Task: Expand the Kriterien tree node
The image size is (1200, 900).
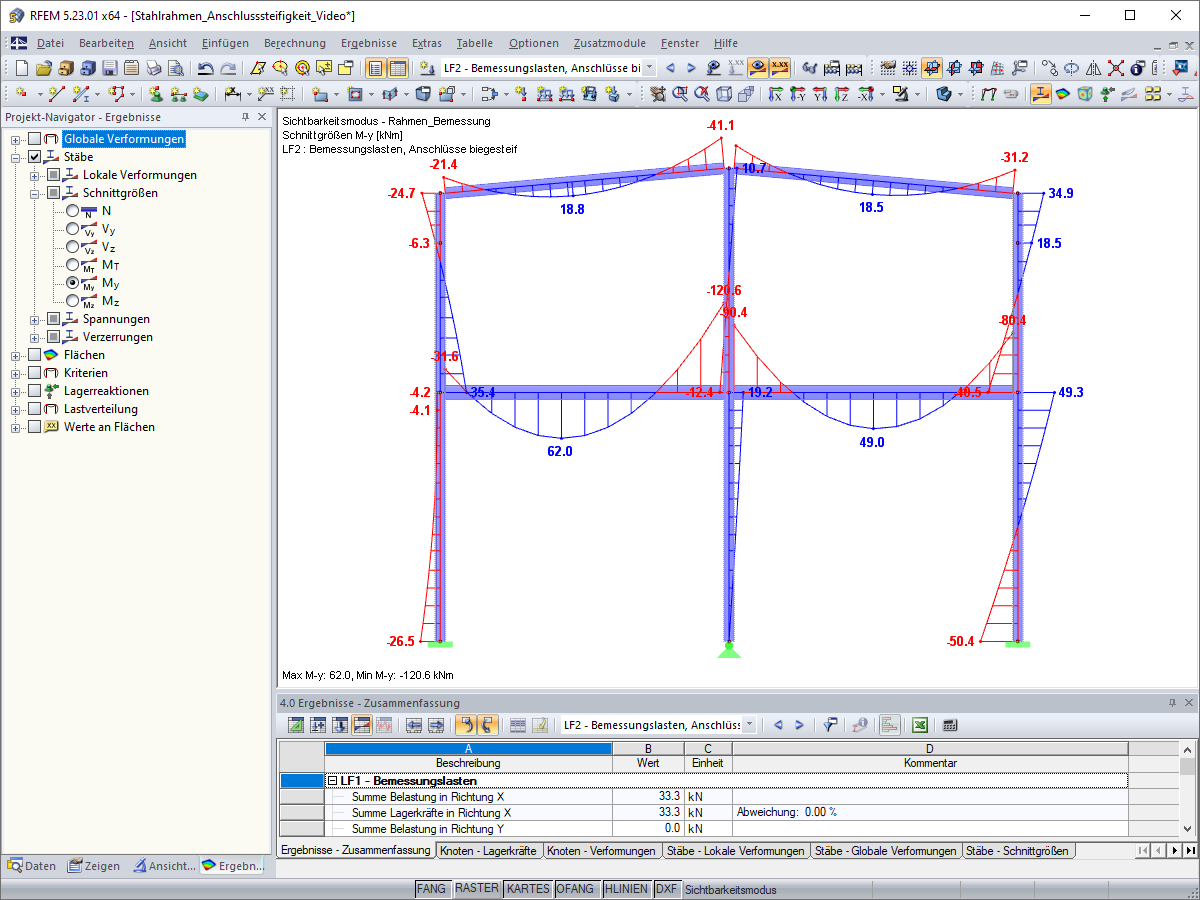Action: click(16, 373)
